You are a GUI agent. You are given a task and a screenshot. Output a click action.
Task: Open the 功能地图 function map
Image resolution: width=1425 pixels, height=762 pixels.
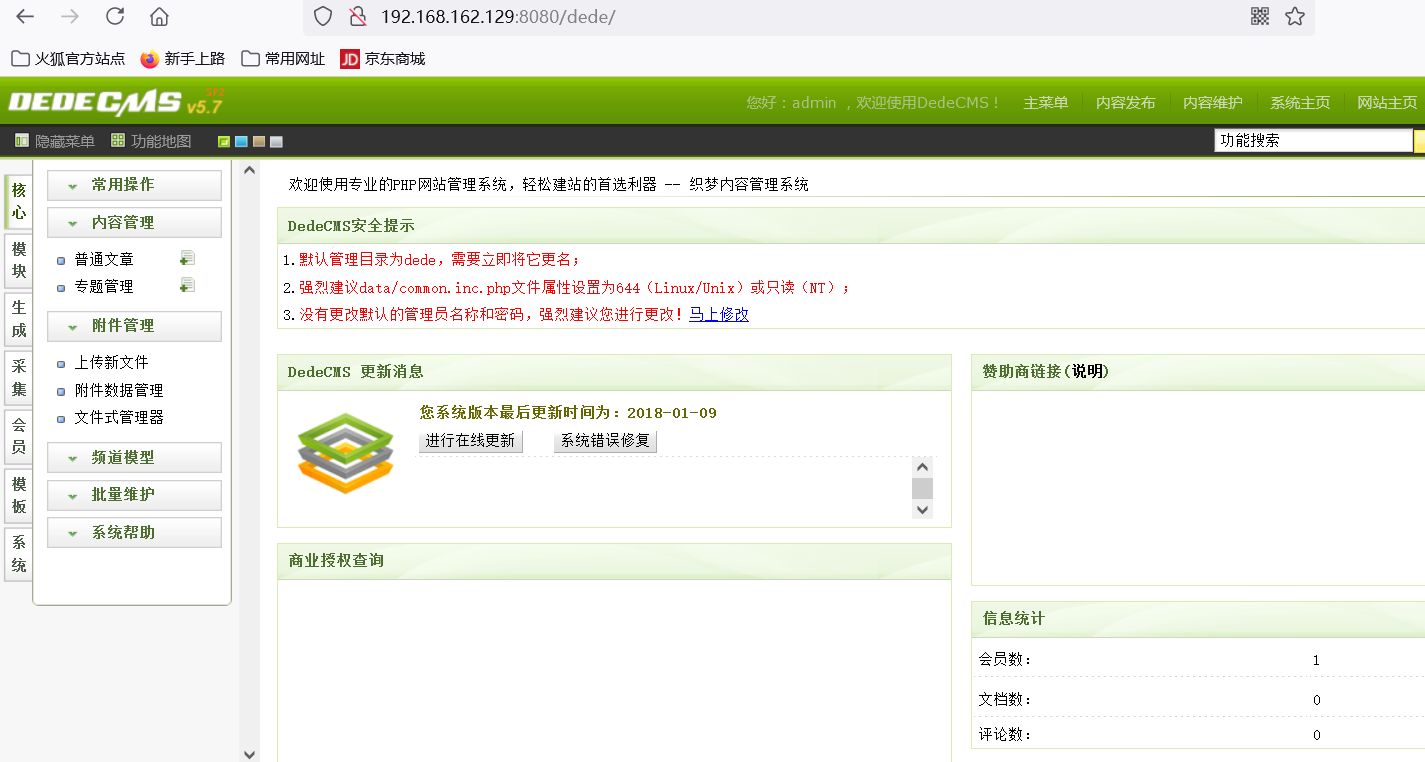click(151, 141)
